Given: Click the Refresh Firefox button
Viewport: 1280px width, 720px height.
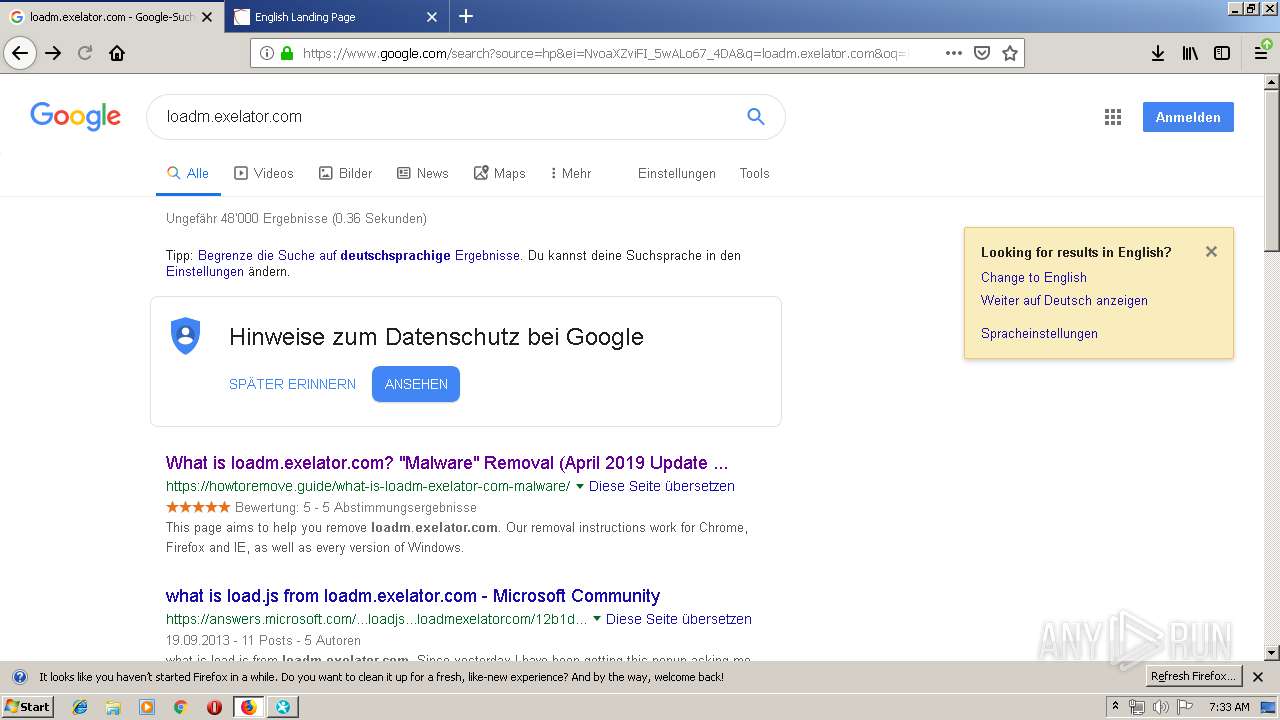Looking at the screenshot, I should [1194, 677].
